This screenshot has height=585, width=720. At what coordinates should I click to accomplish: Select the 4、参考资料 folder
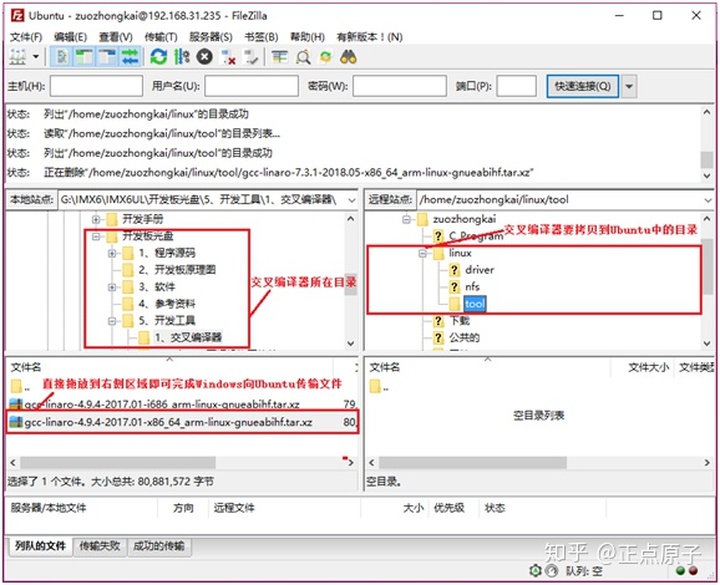coord(167,304)
